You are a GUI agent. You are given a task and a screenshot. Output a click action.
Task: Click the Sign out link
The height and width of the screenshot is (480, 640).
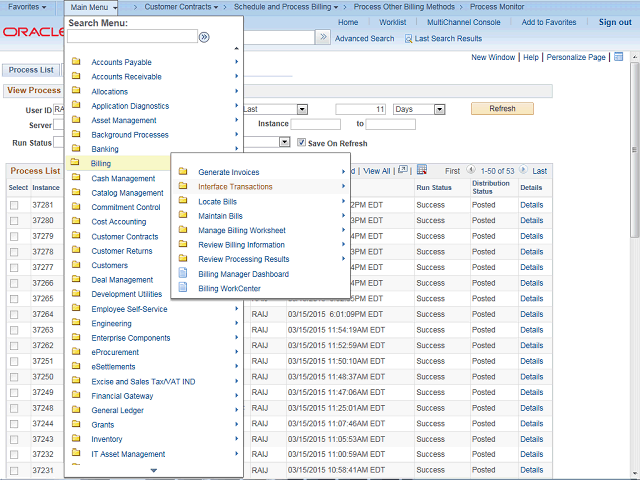614,22
